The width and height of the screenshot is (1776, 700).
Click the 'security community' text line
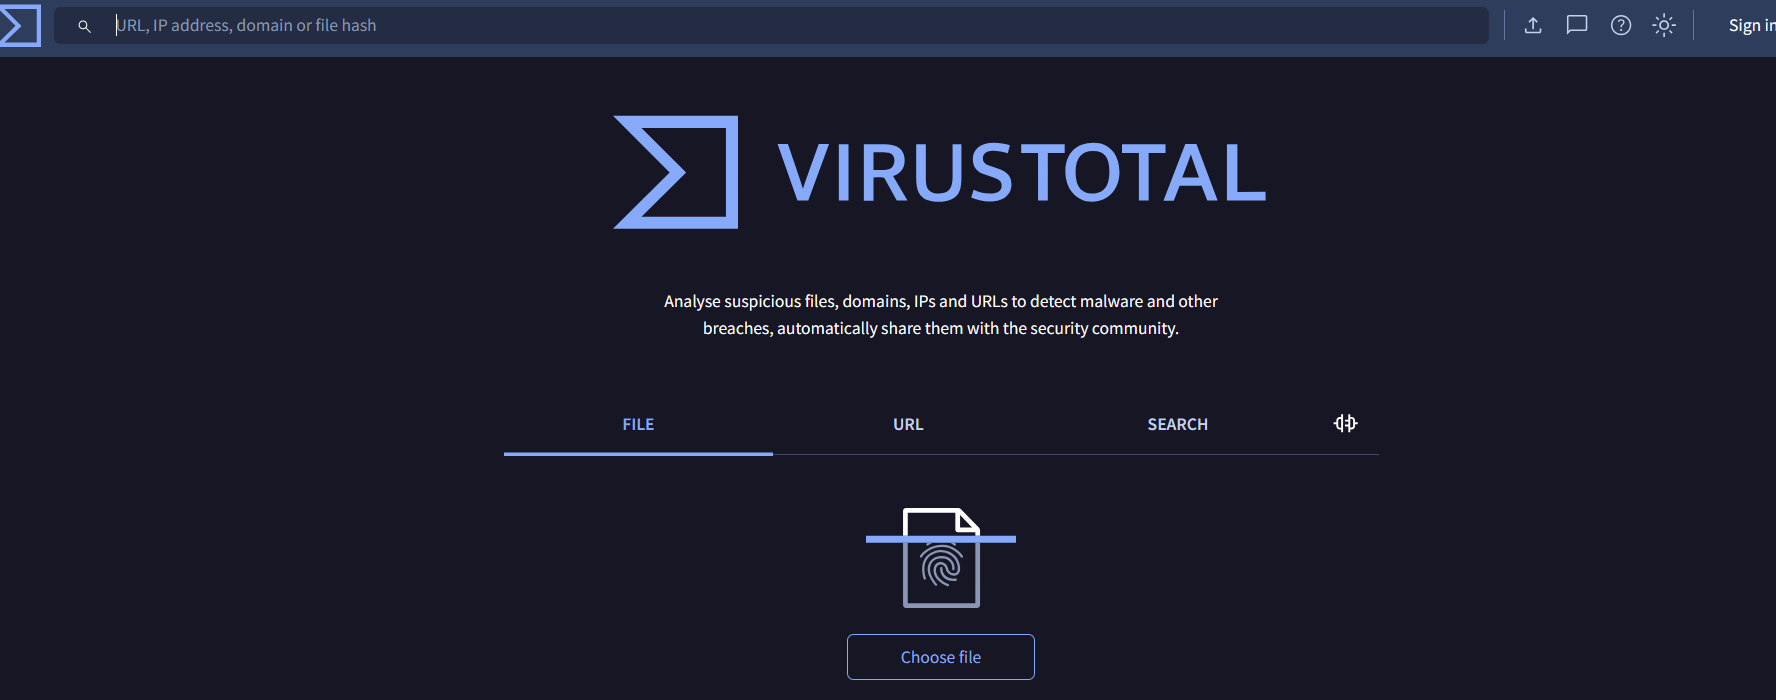point(940,328)
